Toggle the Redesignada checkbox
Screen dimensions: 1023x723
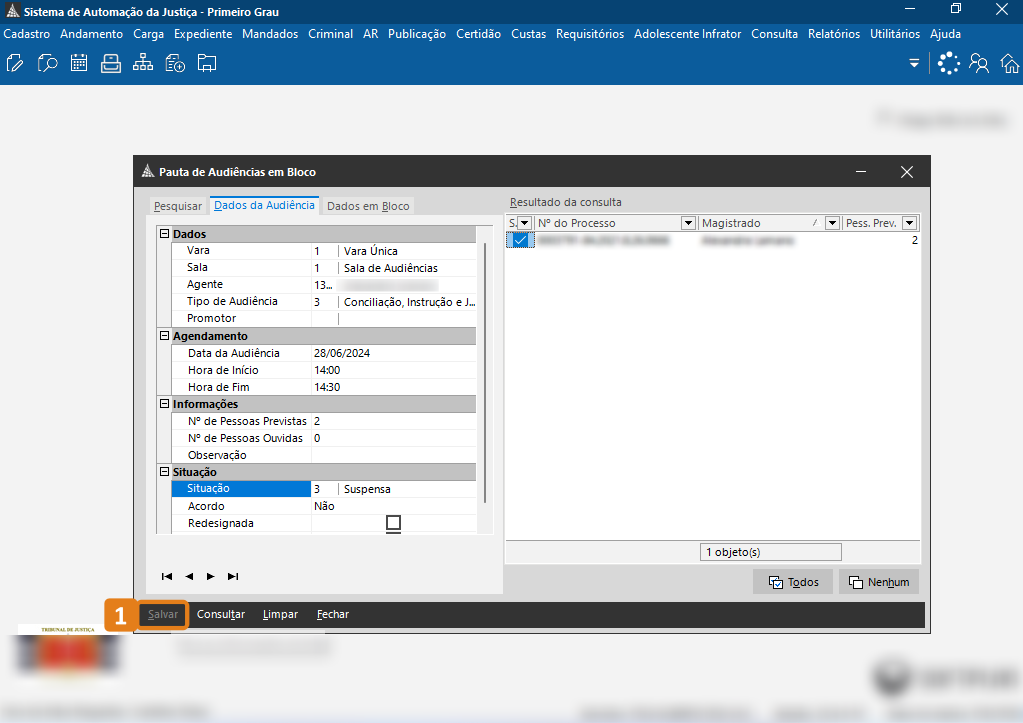[x=393, y=523]
